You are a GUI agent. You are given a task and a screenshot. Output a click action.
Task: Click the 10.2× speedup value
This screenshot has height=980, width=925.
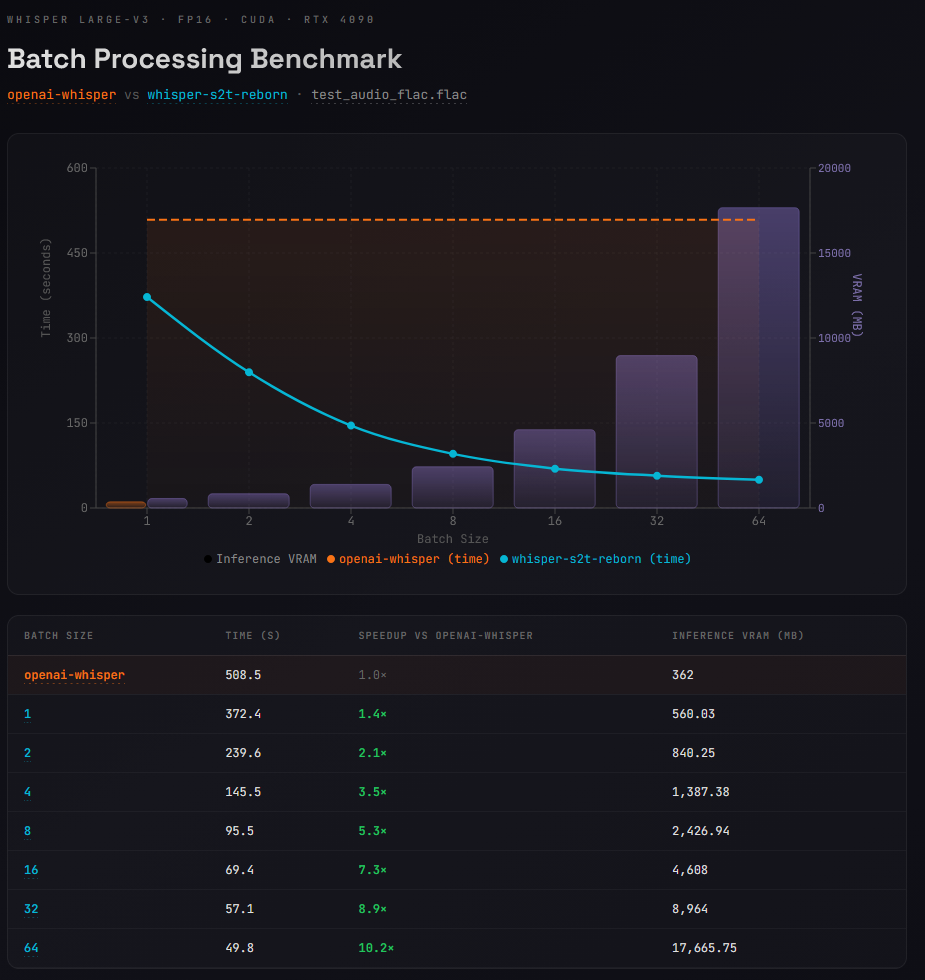pos(376,948)
